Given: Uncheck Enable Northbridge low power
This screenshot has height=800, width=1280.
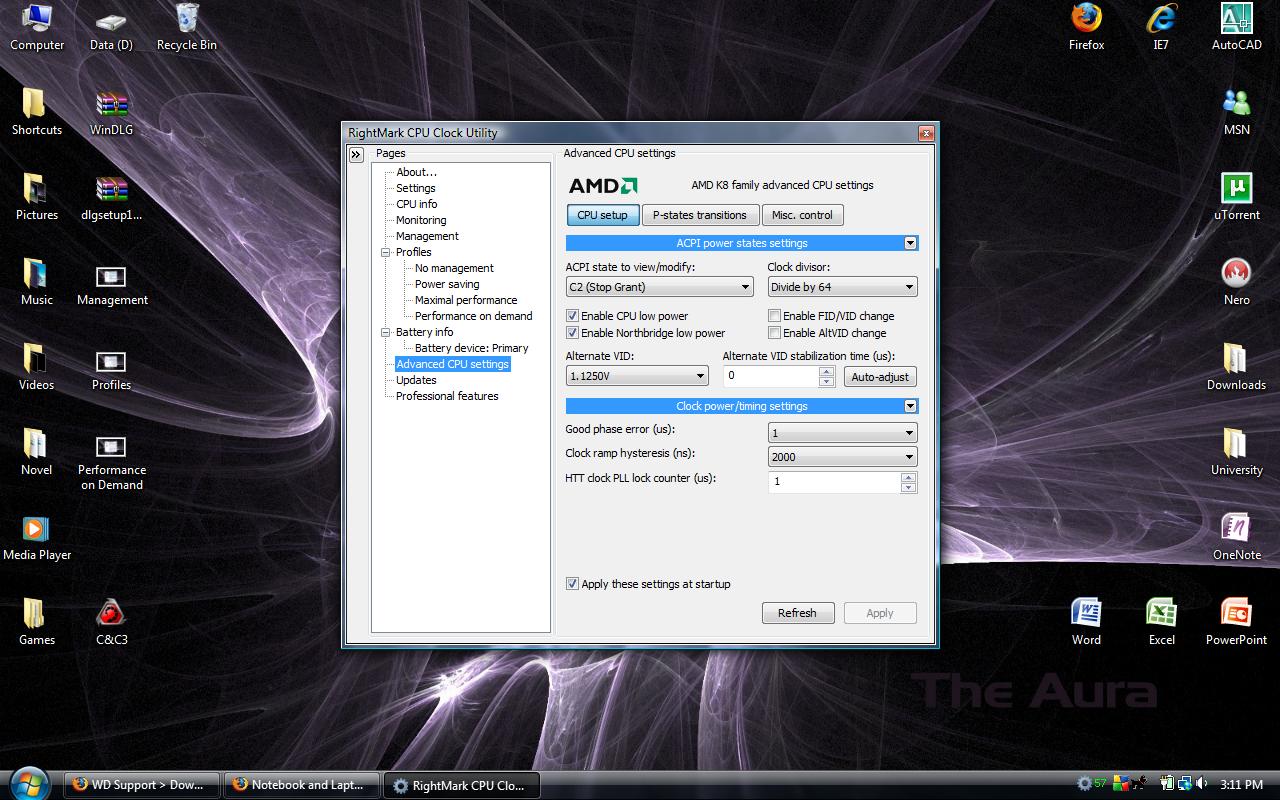Looking at the screenshot, I should pos(573,333).
